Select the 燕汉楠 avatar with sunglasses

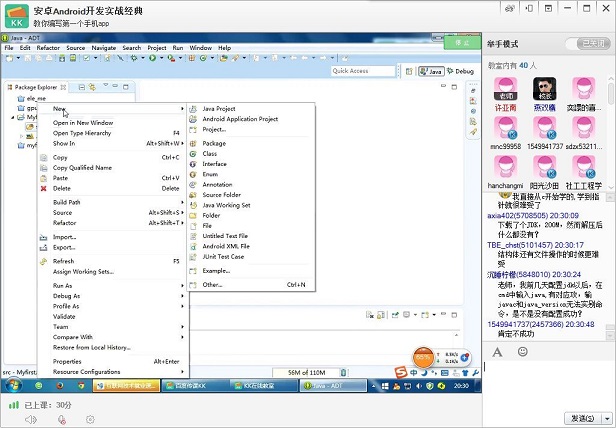point(544,89)
